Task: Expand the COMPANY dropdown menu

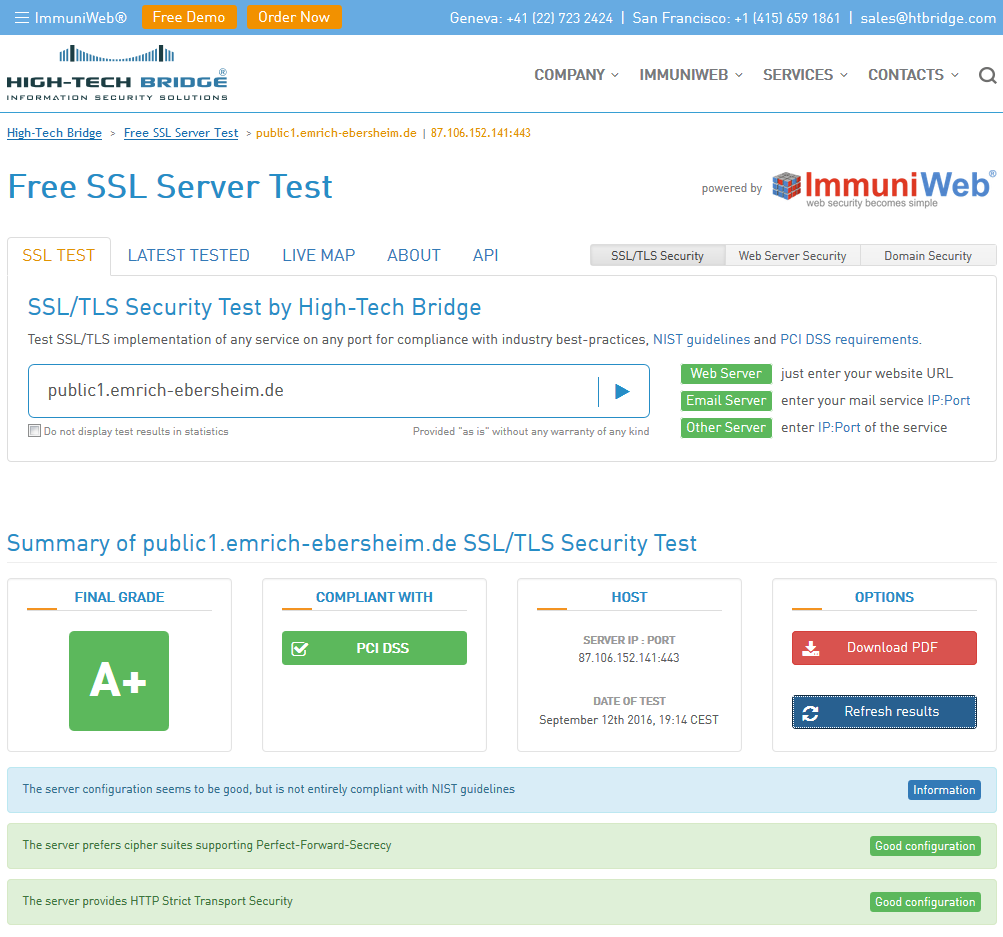Action: point(576,75)
